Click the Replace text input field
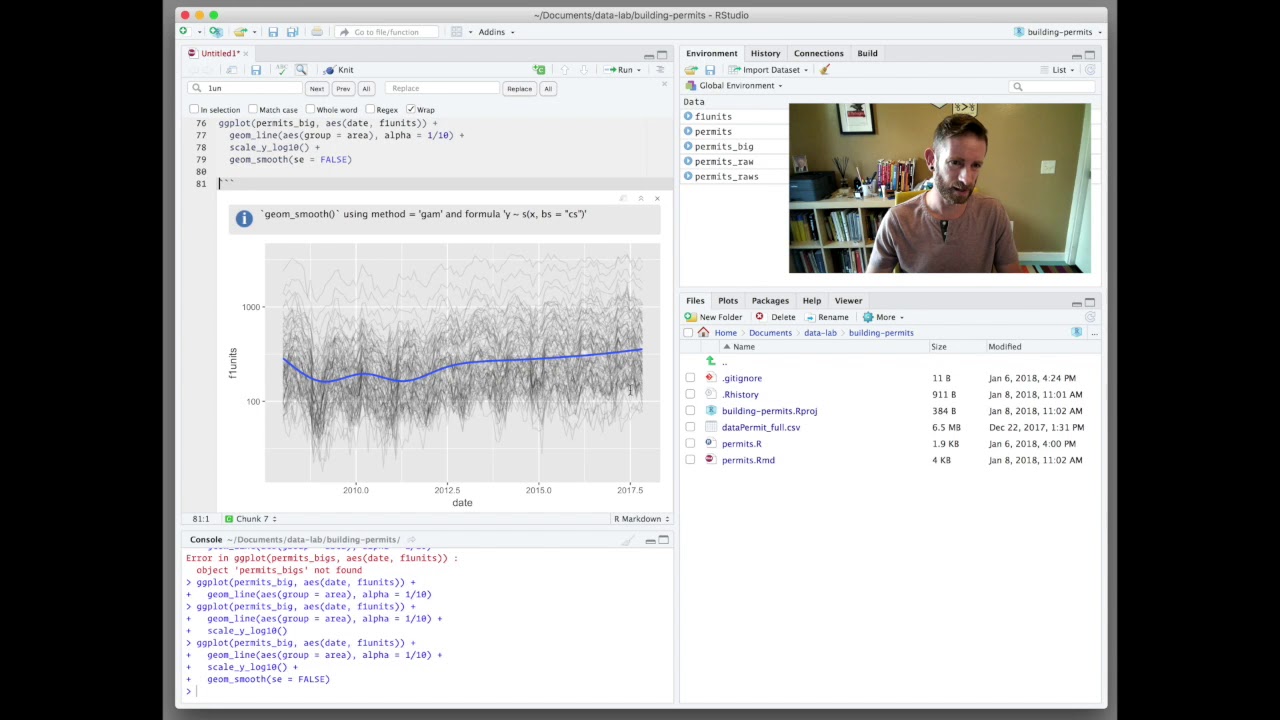This screenshot has width=1280, height=720. 440,89
